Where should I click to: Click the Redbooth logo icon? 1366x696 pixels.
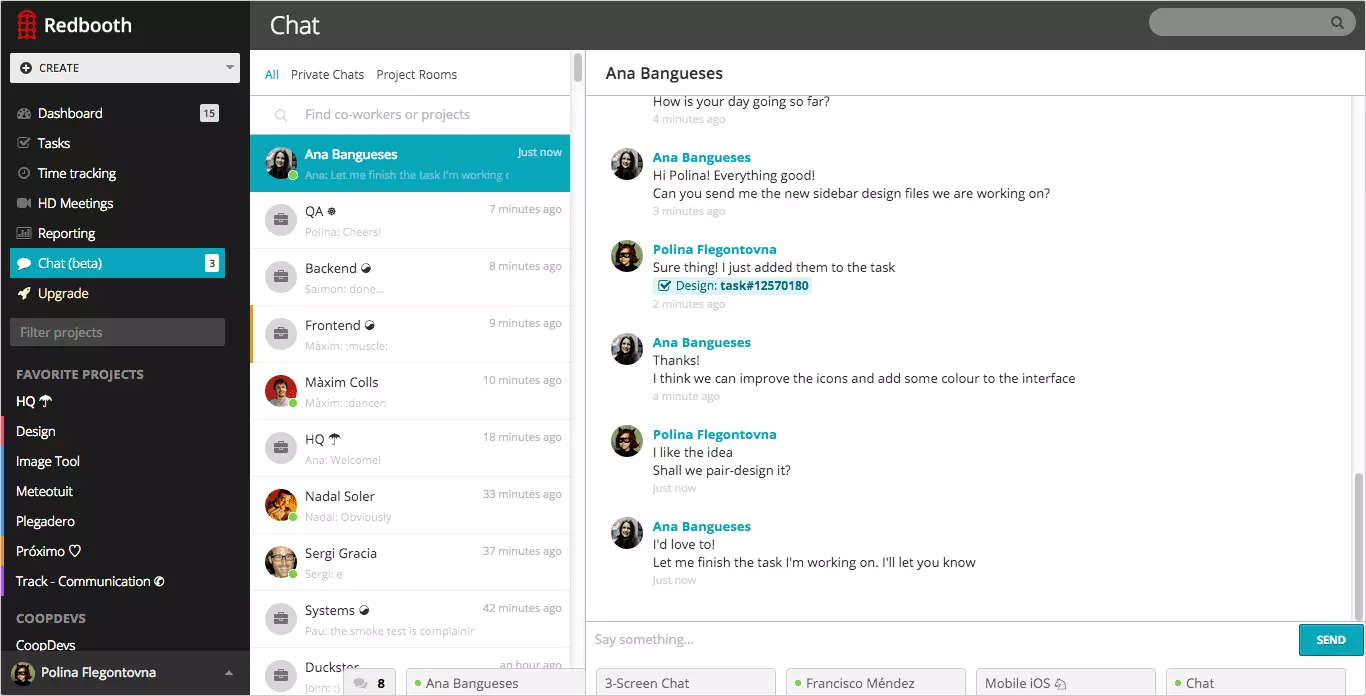(27, 25)
